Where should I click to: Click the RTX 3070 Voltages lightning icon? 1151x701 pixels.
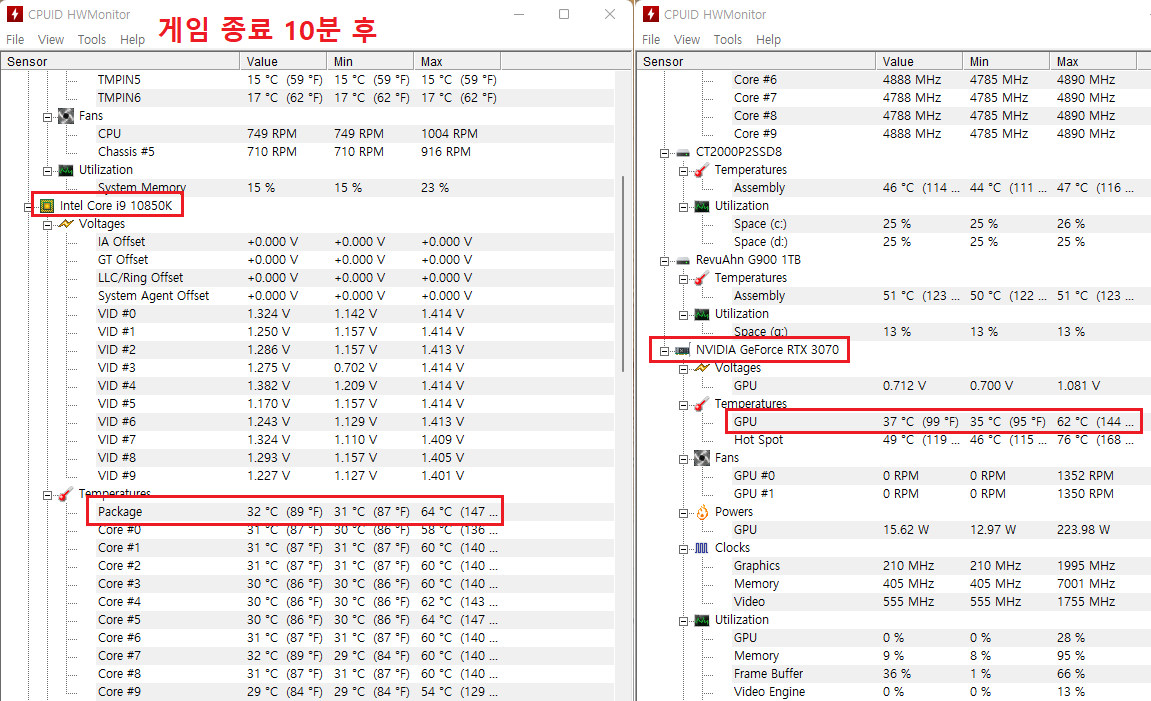[702, 368]
